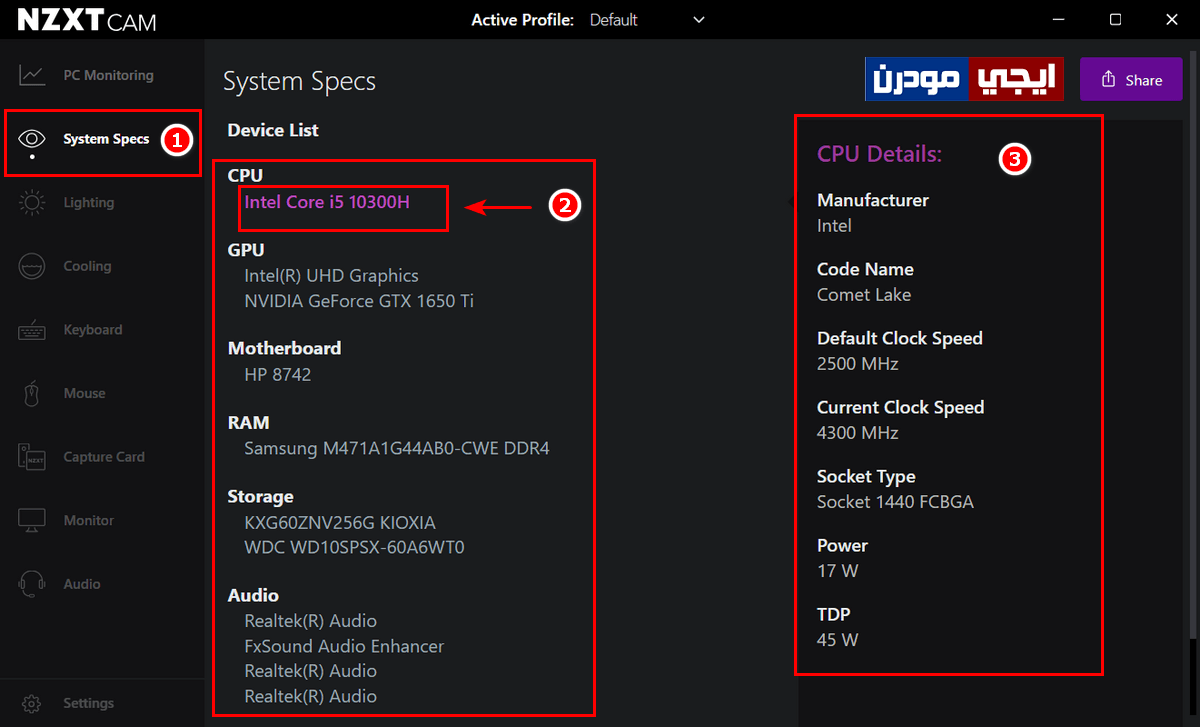The height and width of the screenshot is (727, 1200).
Task: Click the 2500 MHz default clock value
Action: (858, 364)
